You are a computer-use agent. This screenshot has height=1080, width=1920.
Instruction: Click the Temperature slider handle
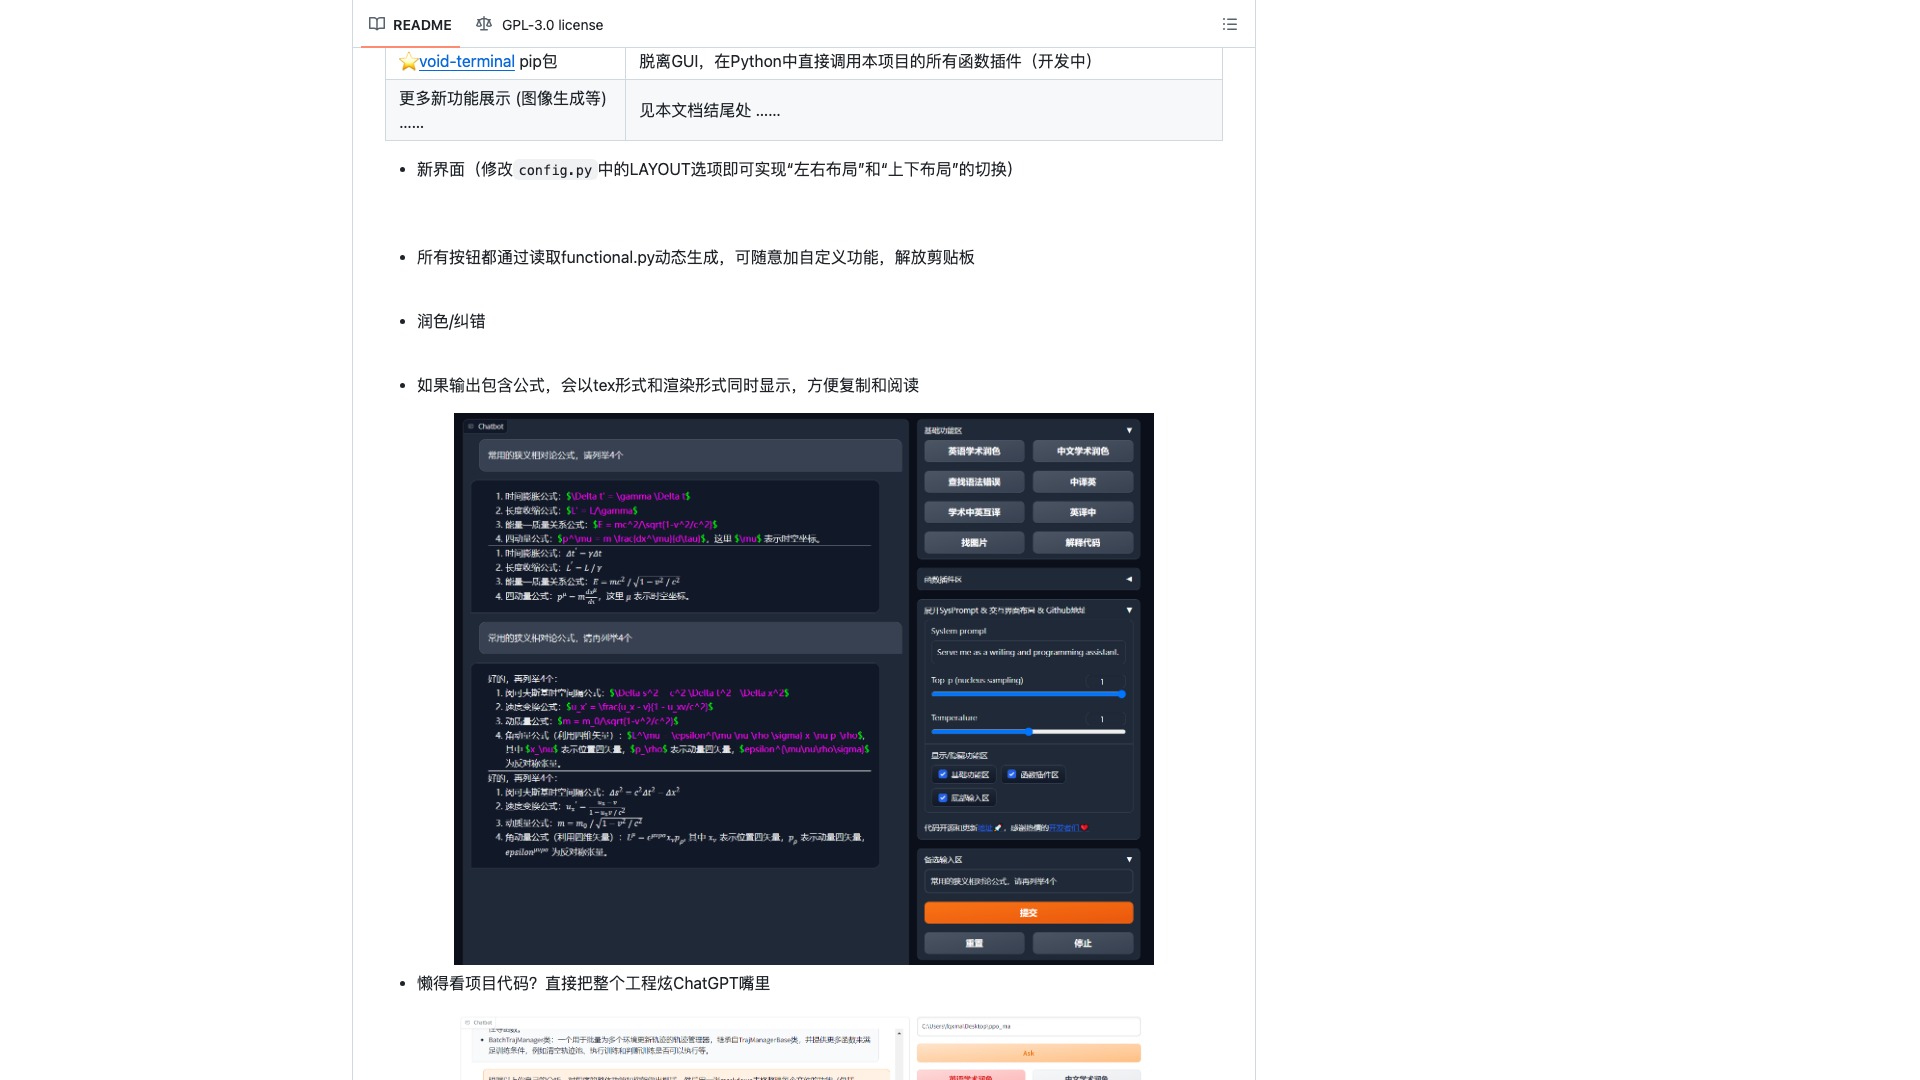[1029, 732]
